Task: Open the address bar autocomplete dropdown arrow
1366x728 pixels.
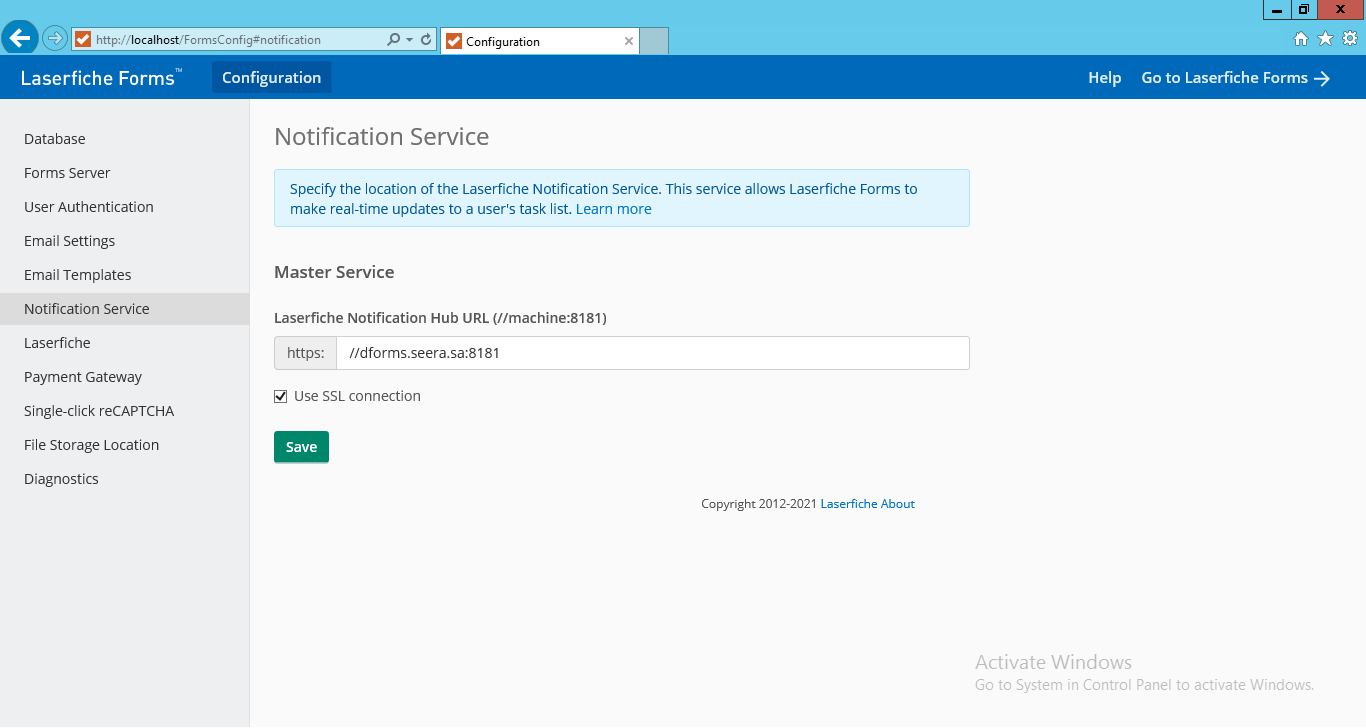Action: (410, 40)
